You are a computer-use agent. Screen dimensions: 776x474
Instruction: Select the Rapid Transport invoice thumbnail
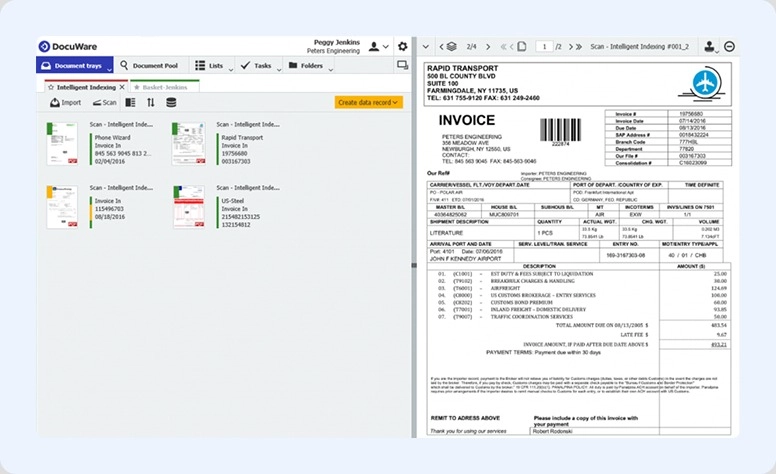click(189, 143)
